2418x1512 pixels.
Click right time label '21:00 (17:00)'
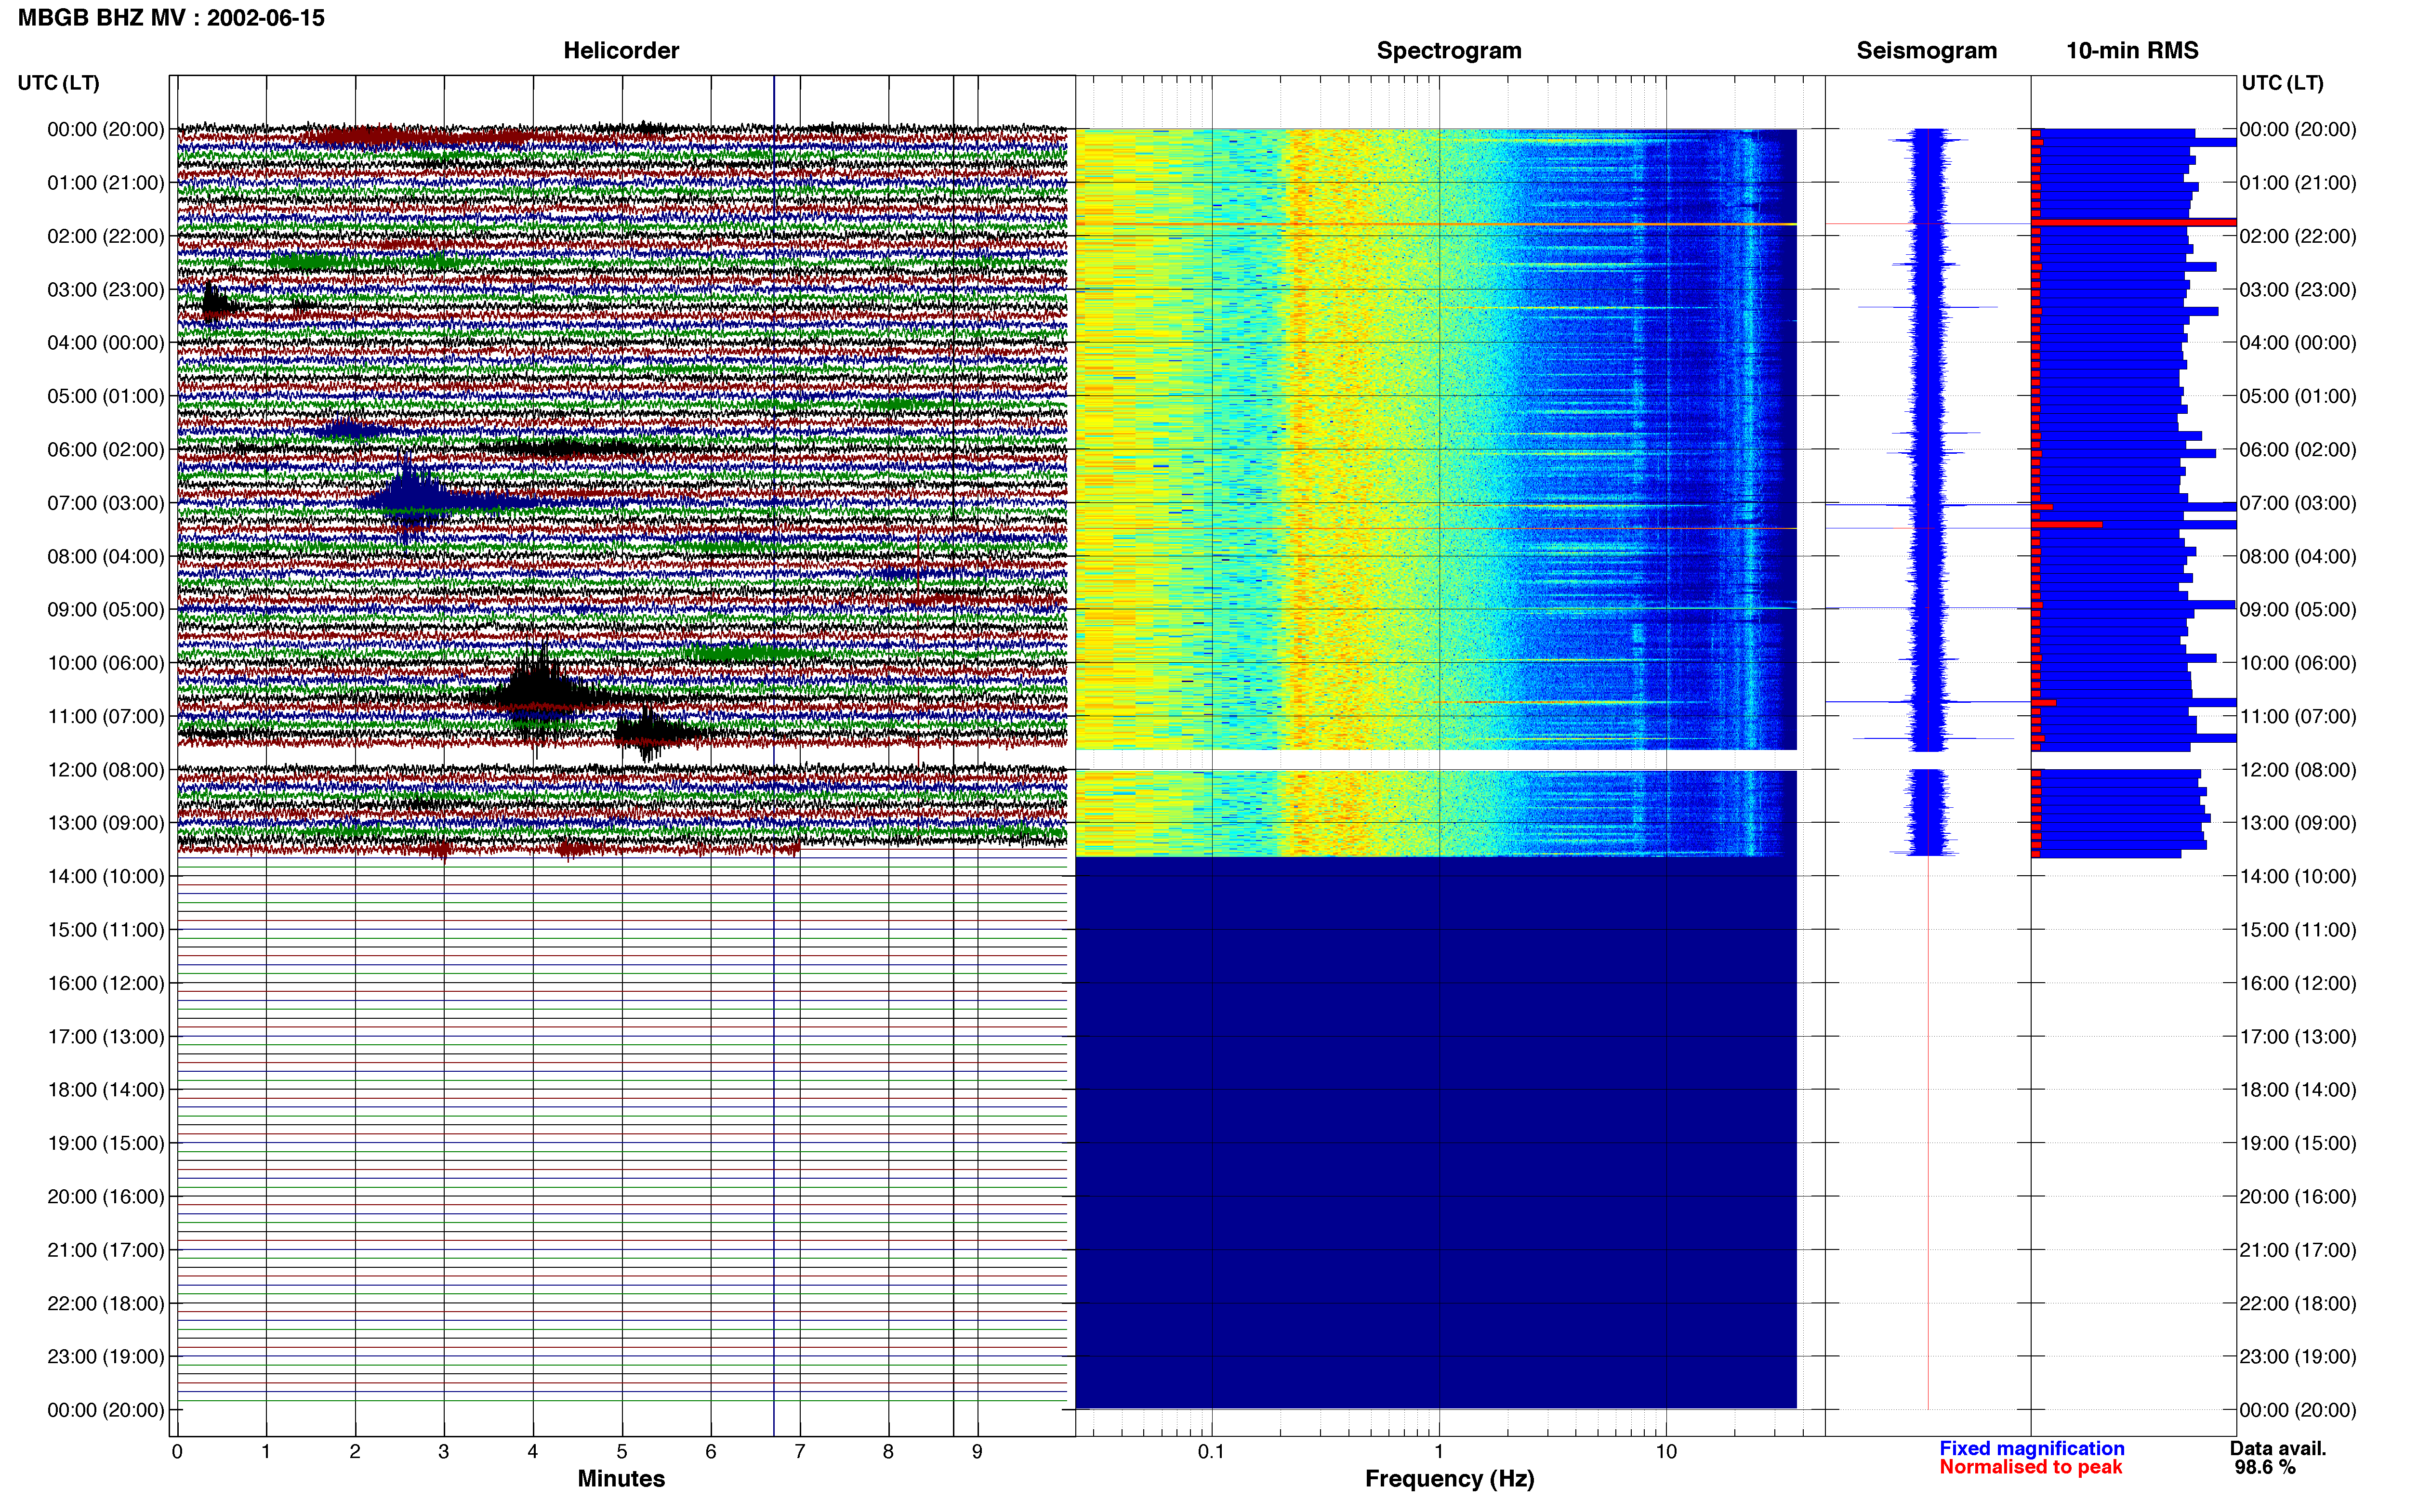coord(2298,1250)
